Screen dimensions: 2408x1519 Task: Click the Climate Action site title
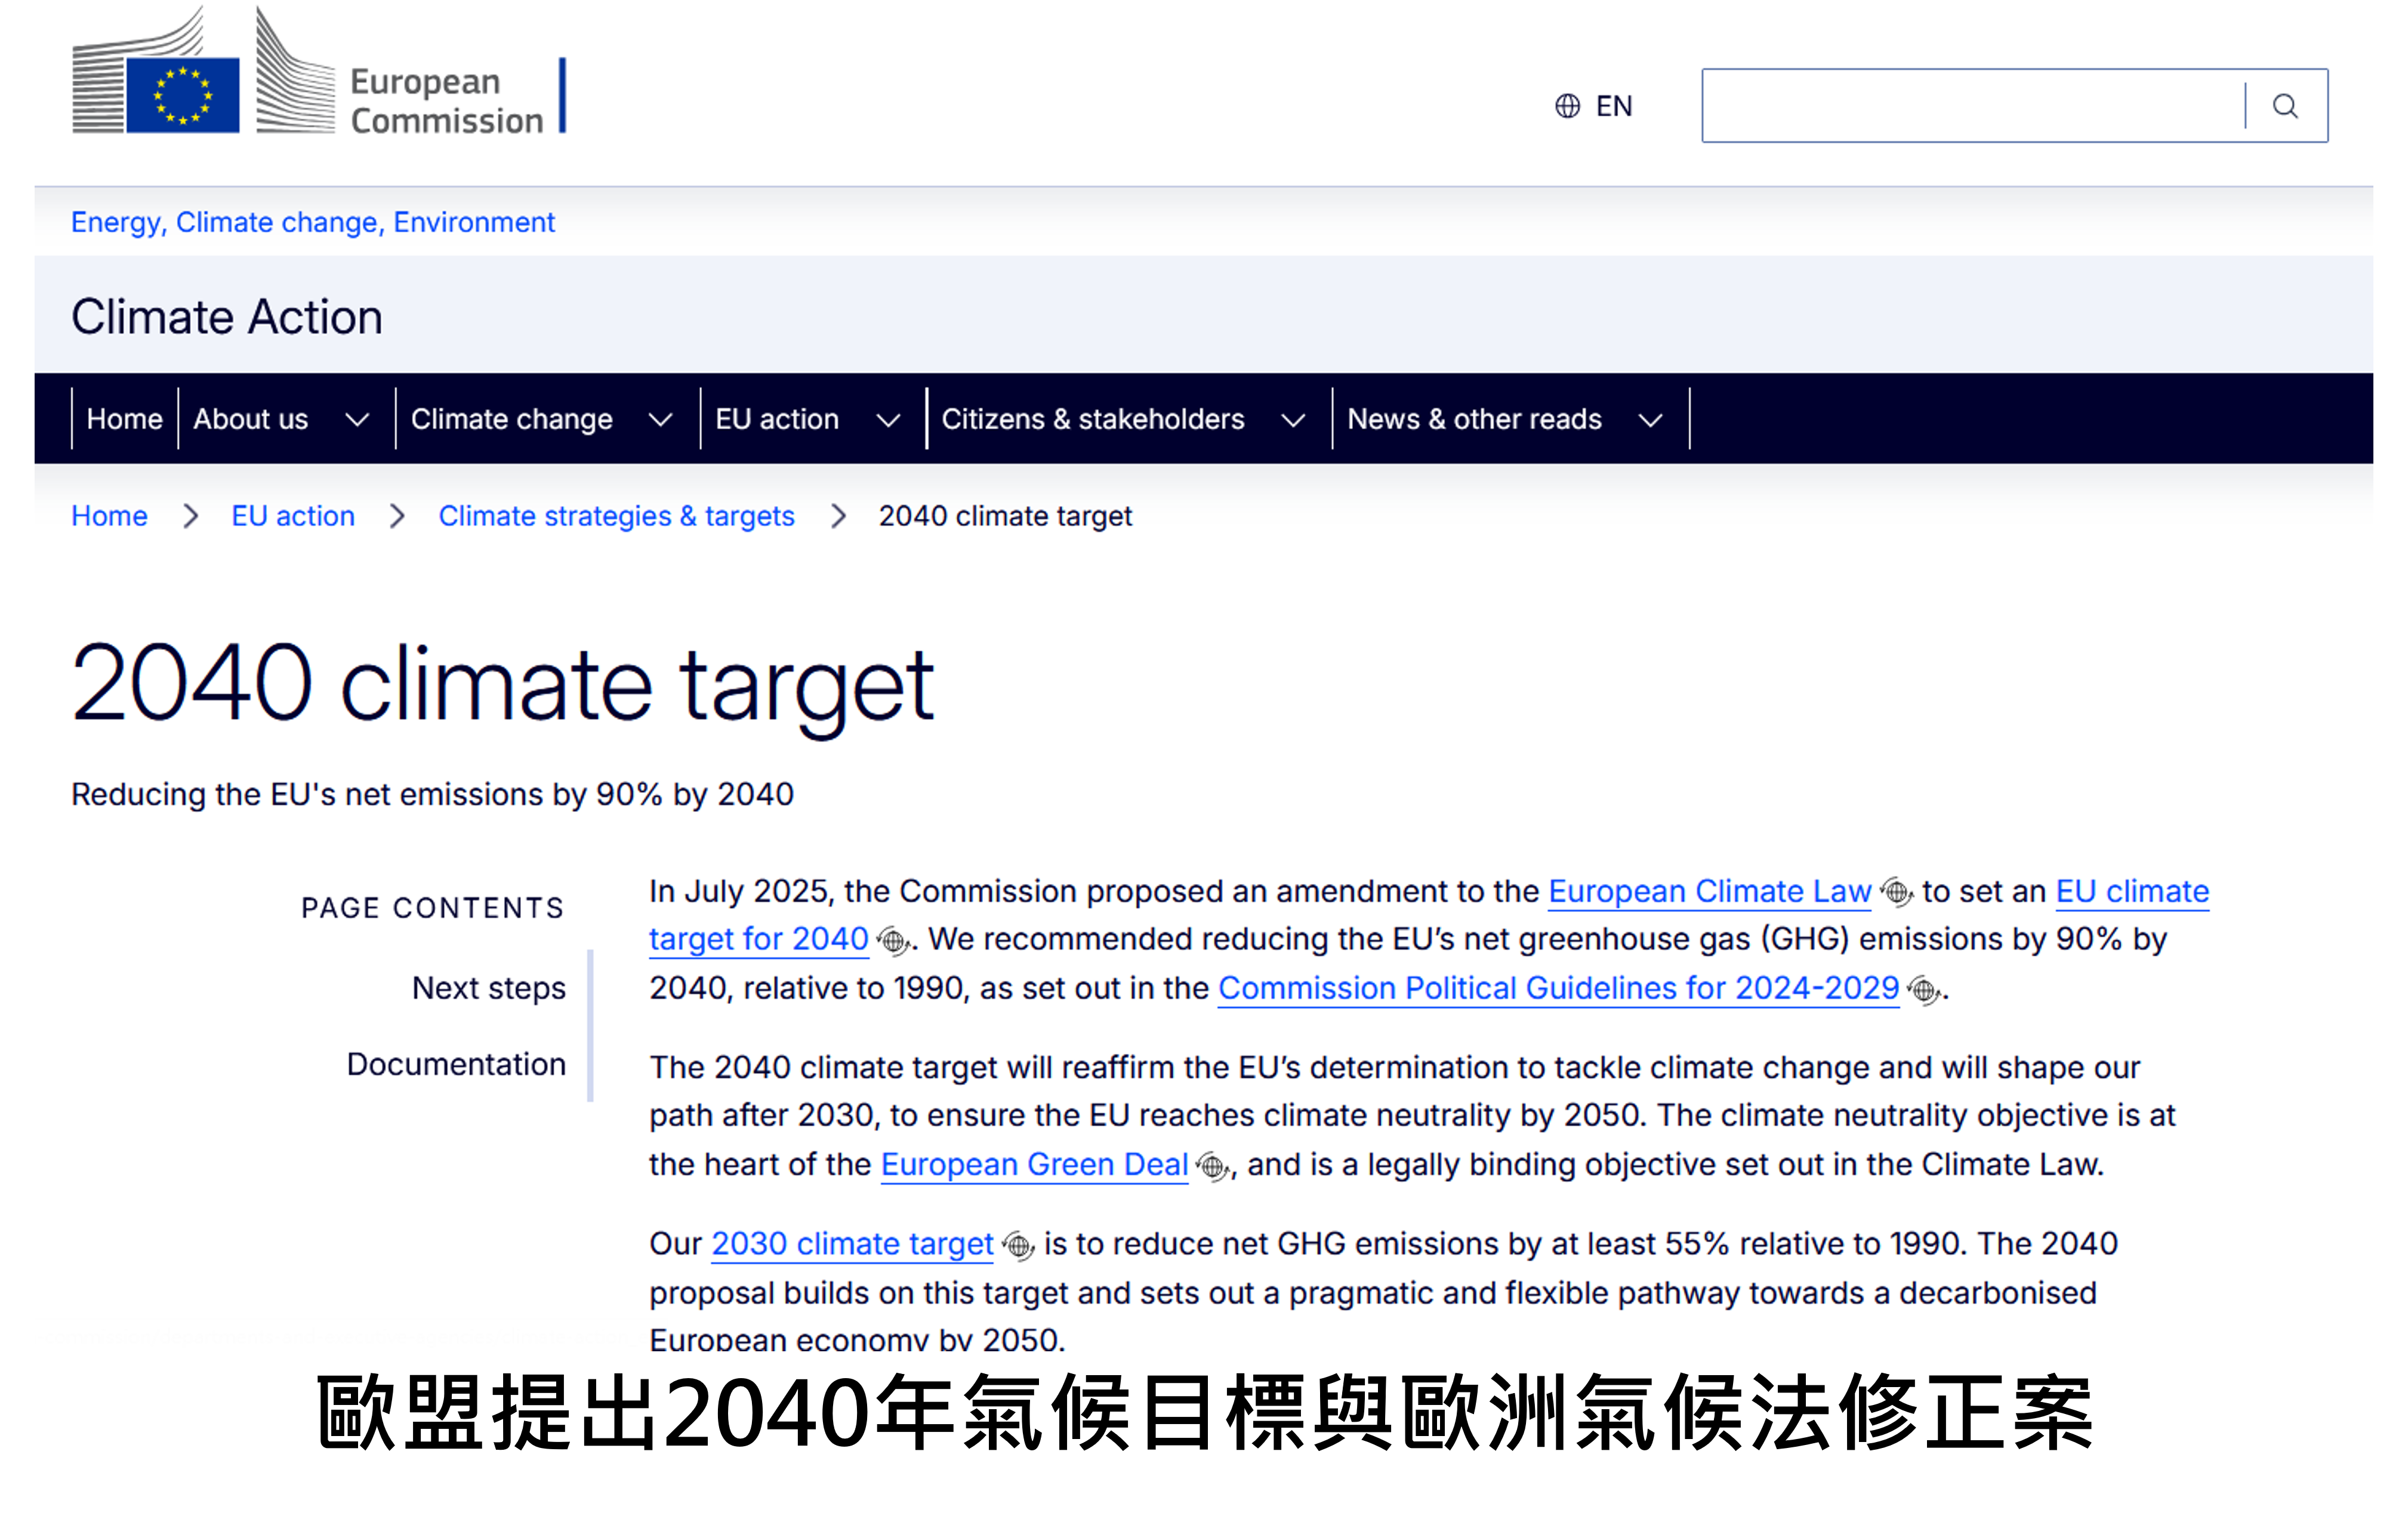(x=227, y=317)
